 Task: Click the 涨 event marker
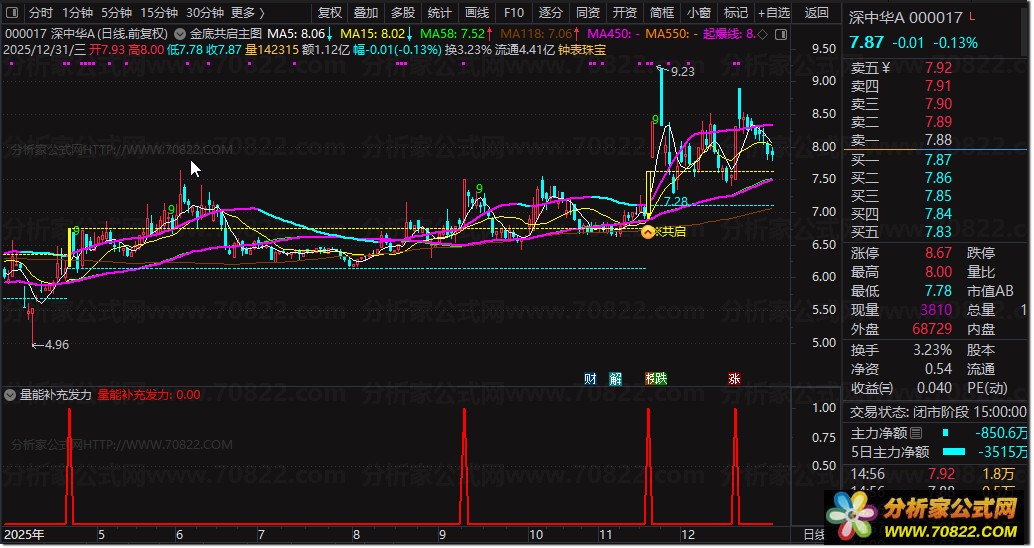[x=735, y=378]
